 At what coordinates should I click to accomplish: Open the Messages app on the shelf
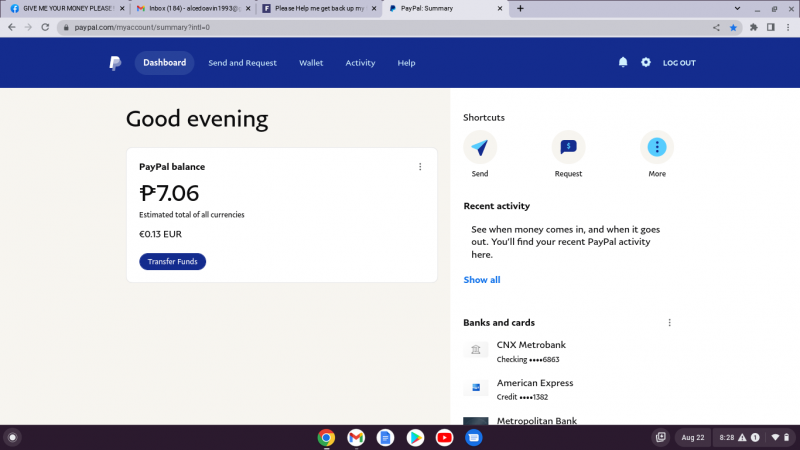pyautogui.click(x=473, y=437)
